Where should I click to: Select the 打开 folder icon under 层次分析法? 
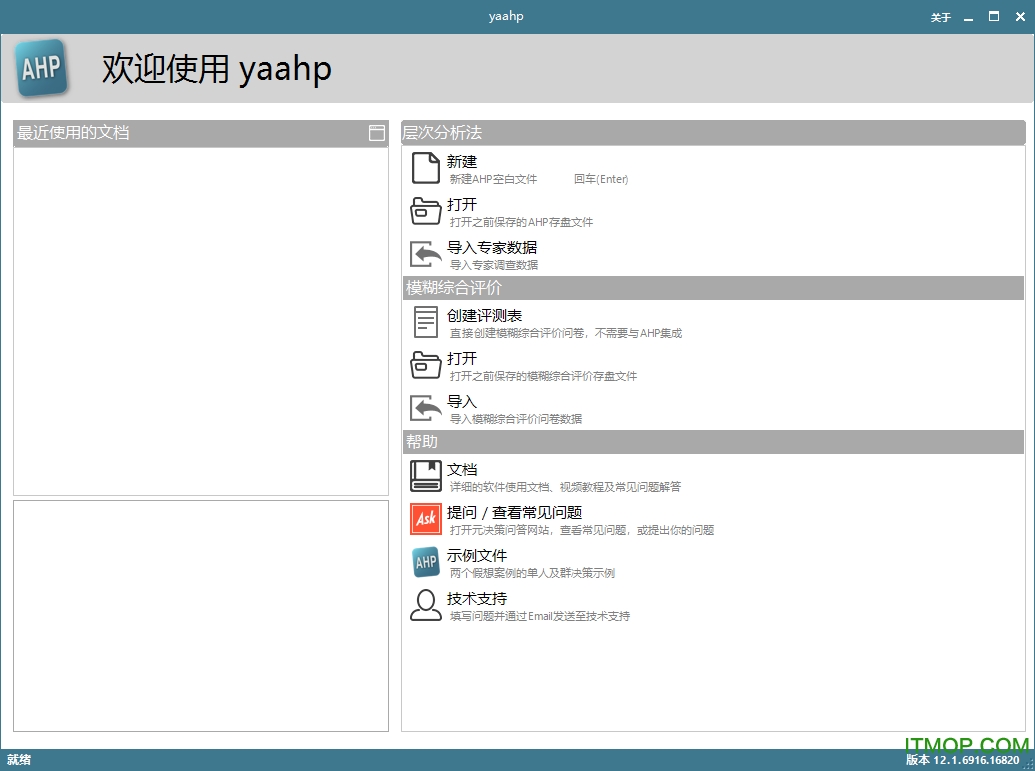click(x=425, y=211)
